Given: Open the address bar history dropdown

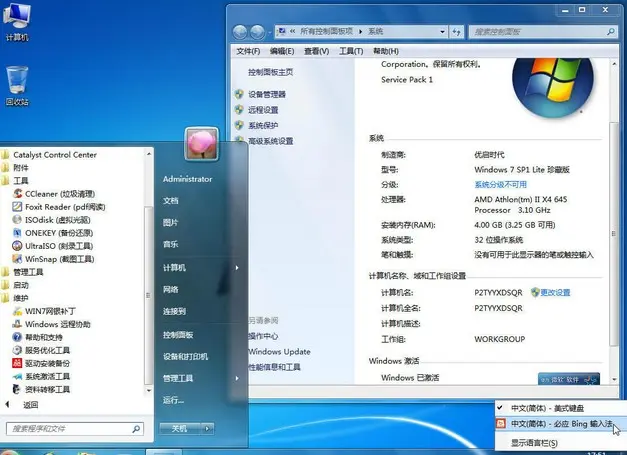Looking at the screenshot, I should (442, 32).
